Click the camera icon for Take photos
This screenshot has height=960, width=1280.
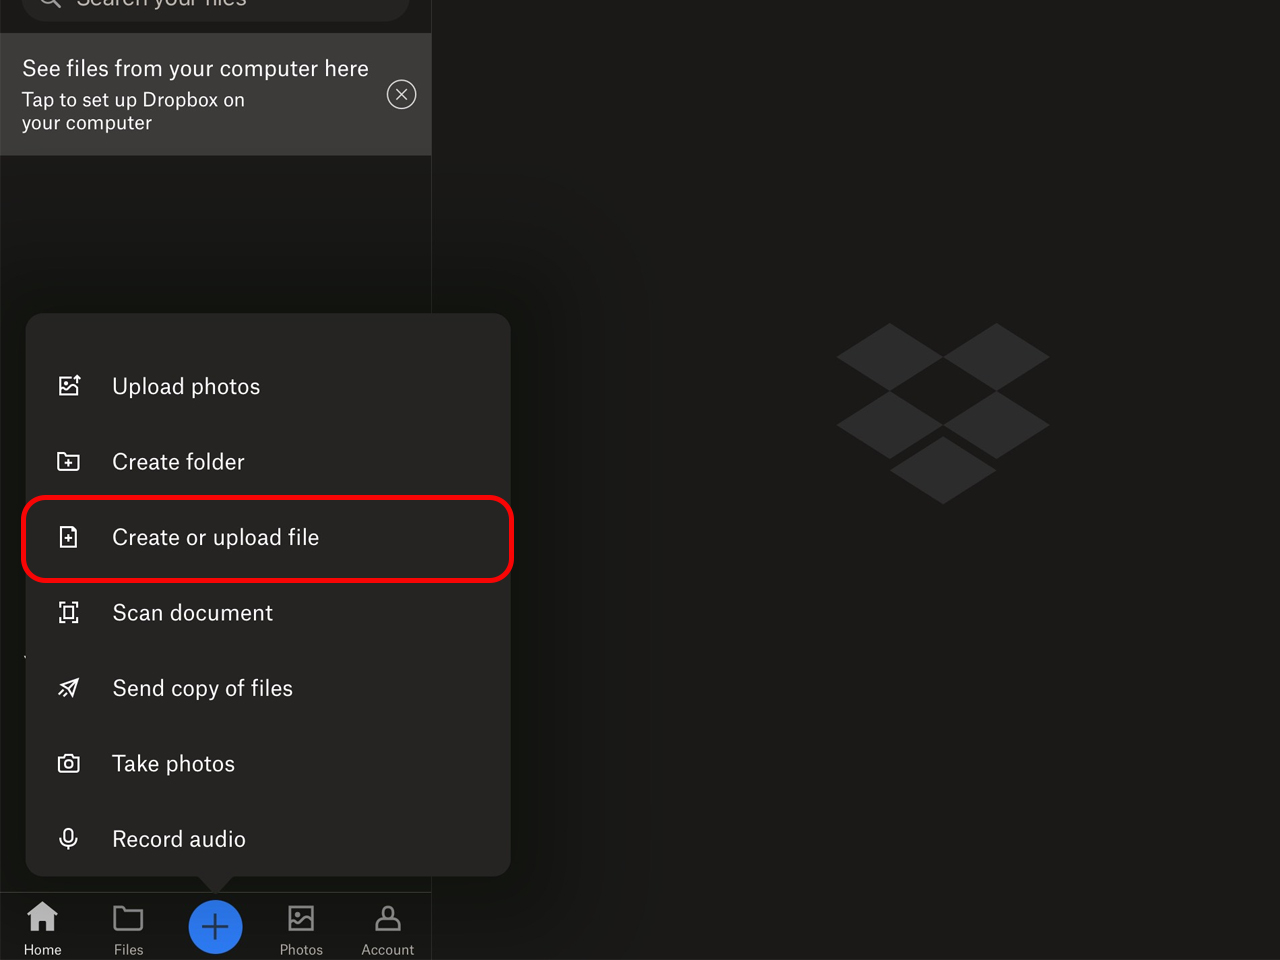[69, 763]
